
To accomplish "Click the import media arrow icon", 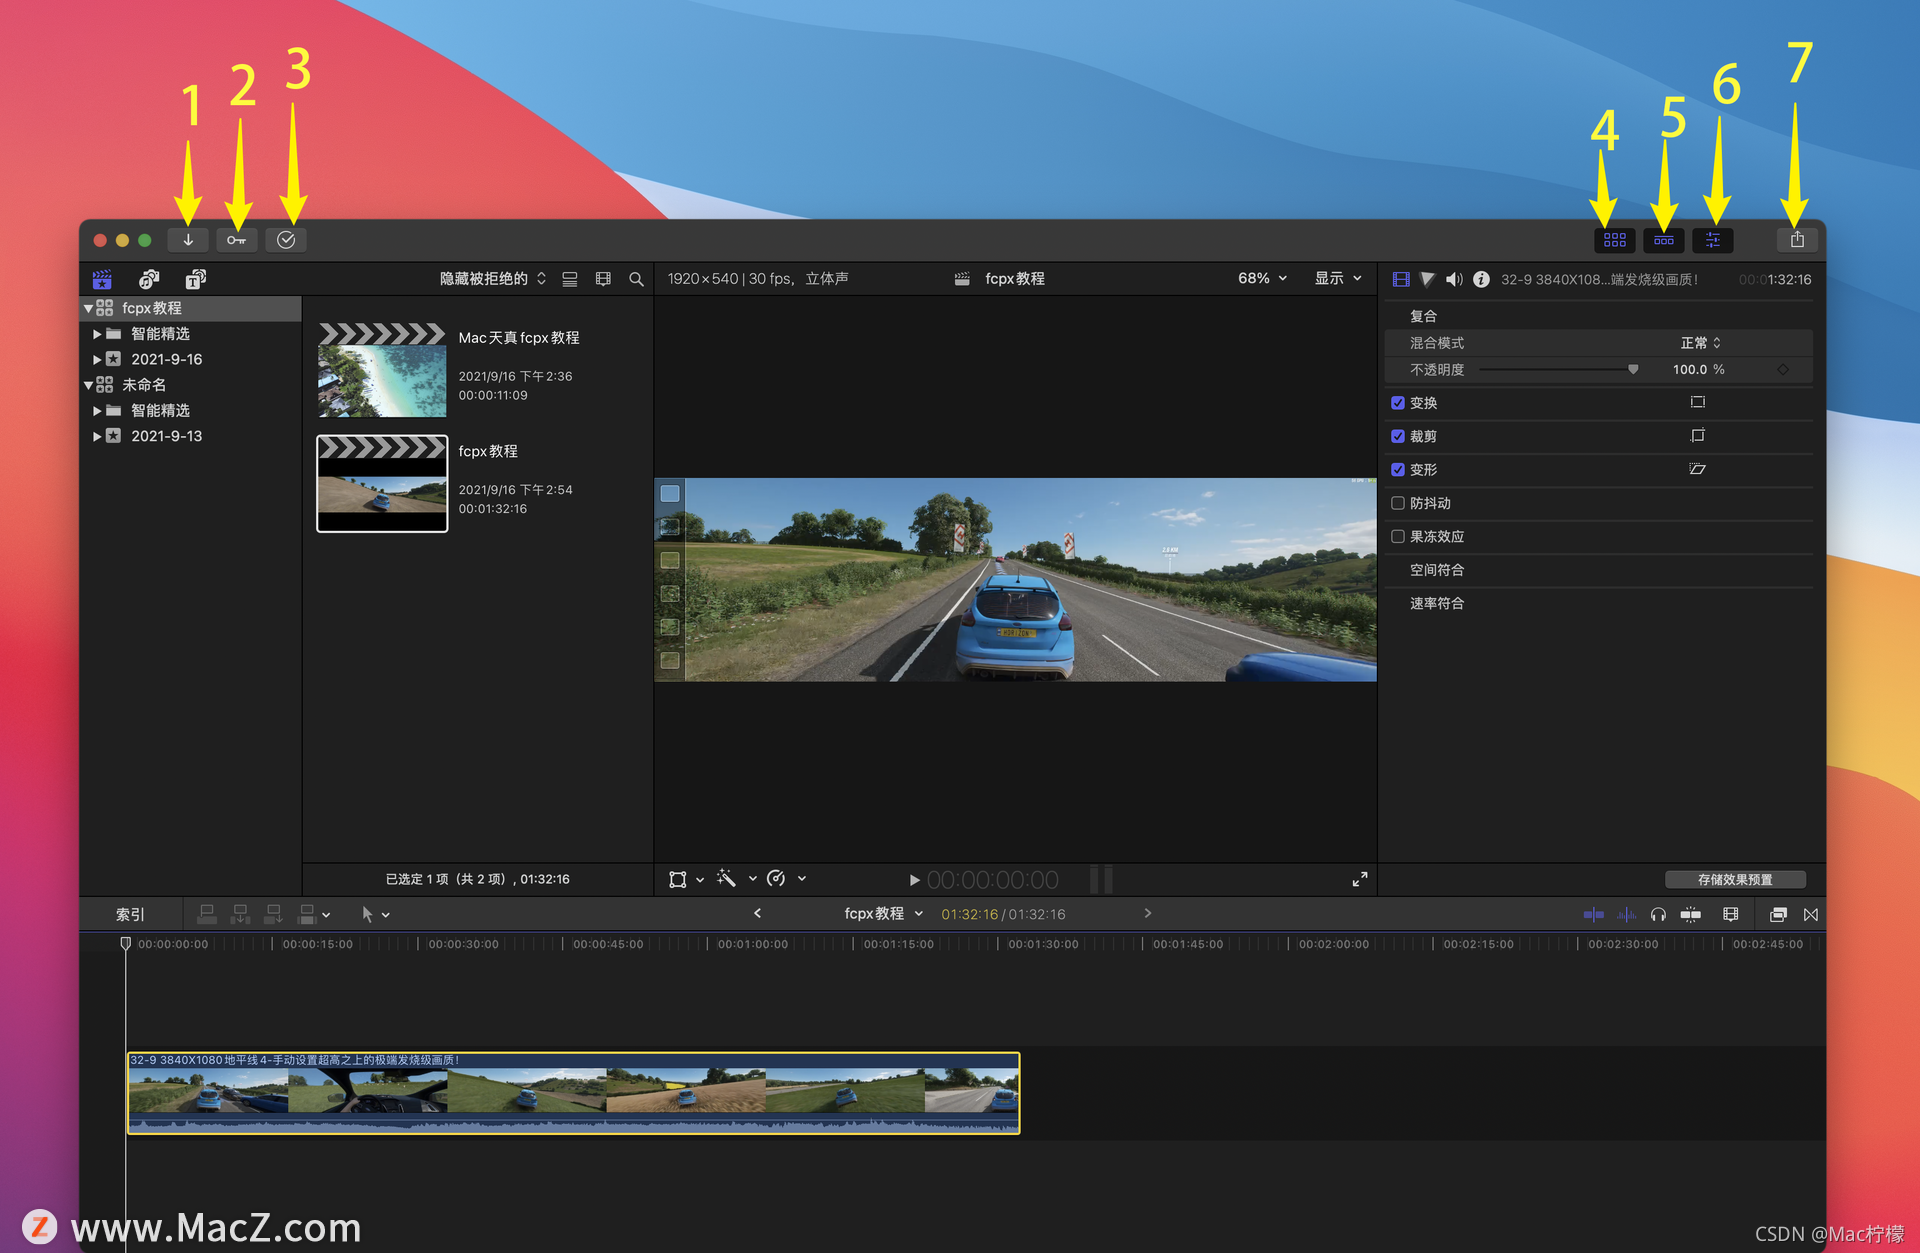I will point(188,240).
